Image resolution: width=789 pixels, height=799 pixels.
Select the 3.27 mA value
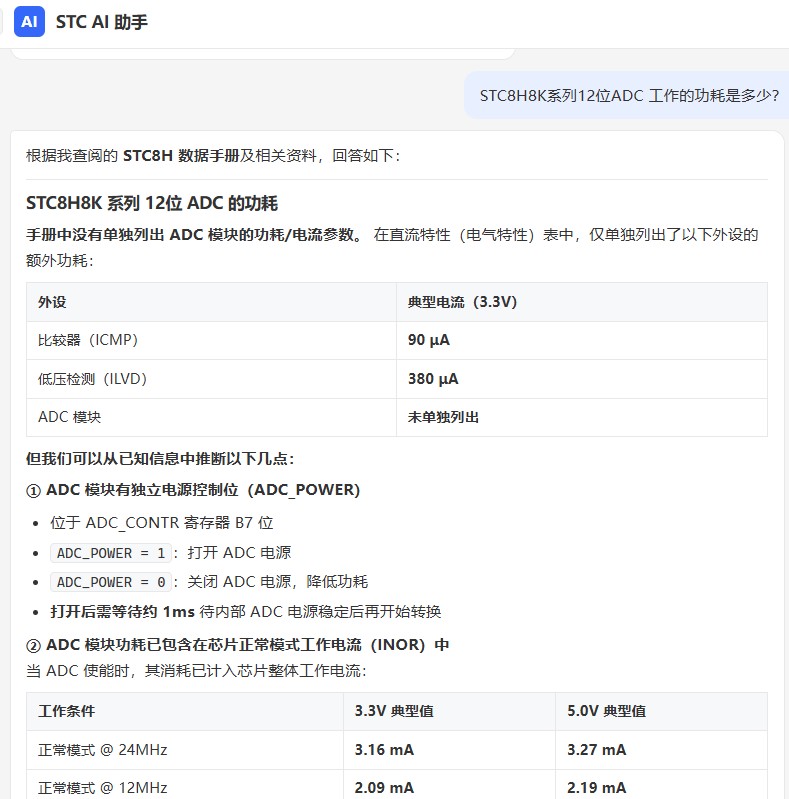596,750
